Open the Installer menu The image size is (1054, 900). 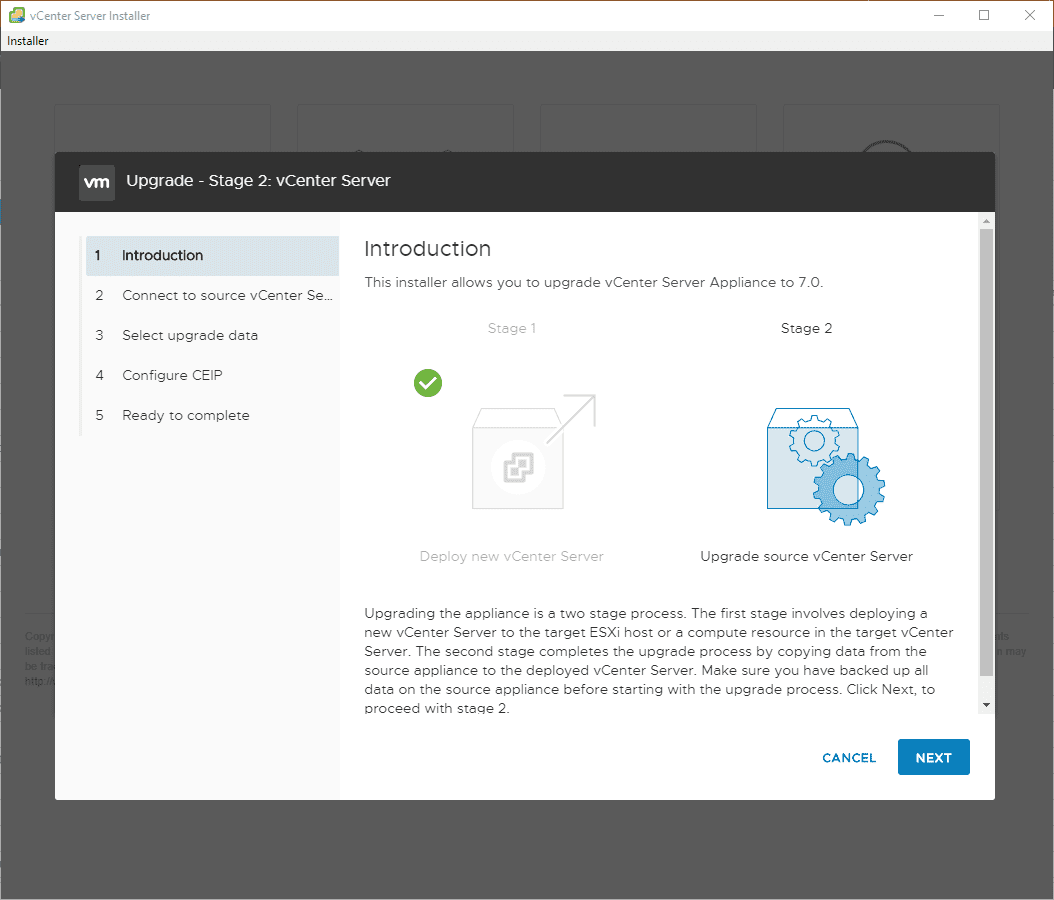pyautogui.click(x=28, y=41)
